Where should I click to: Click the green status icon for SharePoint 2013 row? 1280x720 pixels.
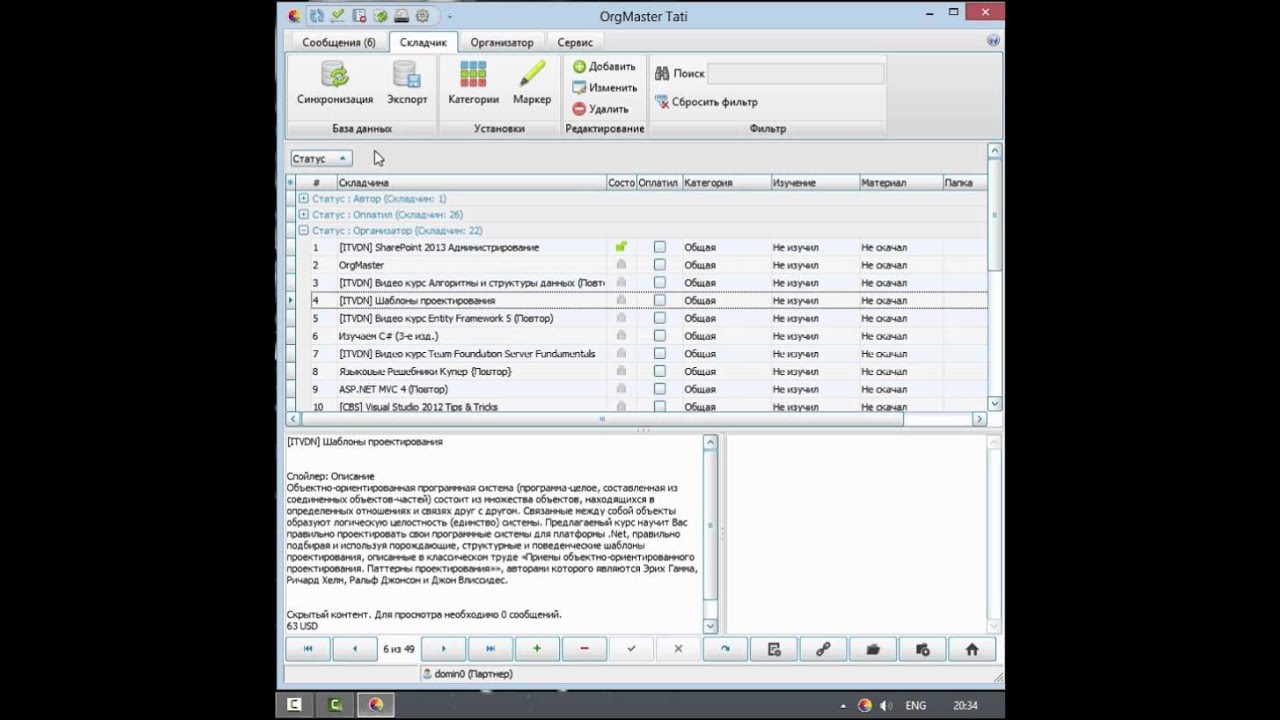621,246
